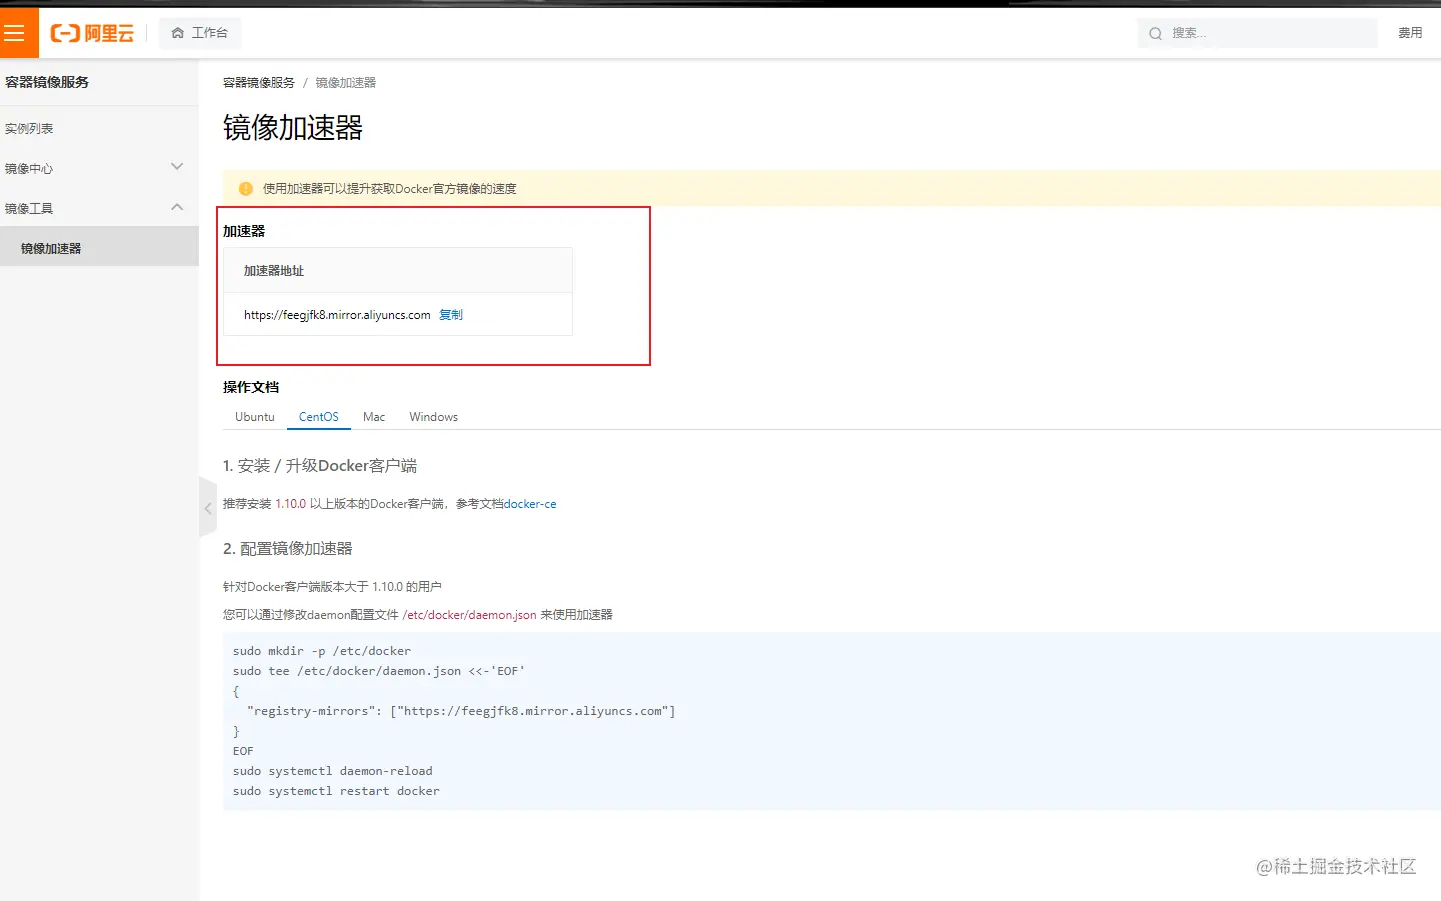
Task: Select 镜像加速器 in the sidebar
Action: [99, 247]
